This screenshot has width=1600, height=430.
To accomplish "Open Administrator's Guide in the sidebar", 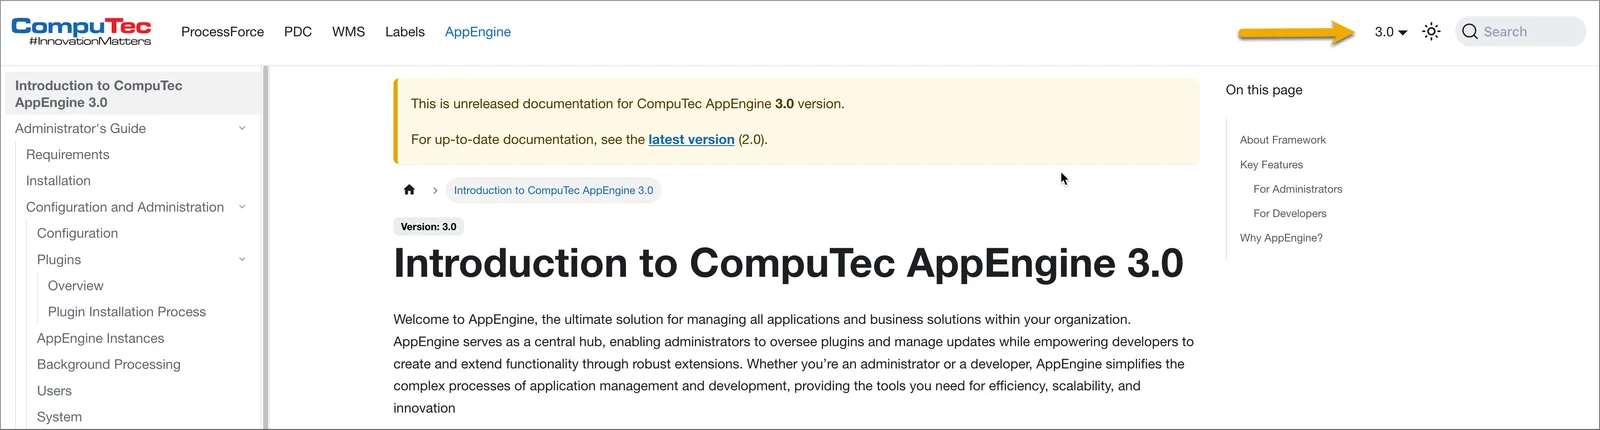I will click(x=80, y=128).
